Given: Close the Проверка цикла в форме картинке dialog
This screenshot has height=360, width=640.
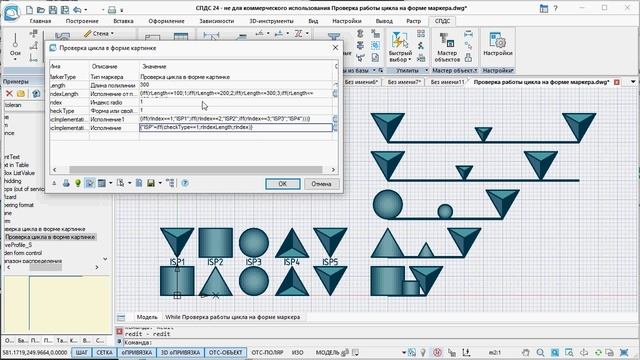Looking at the screenshot, I should 335,48.
